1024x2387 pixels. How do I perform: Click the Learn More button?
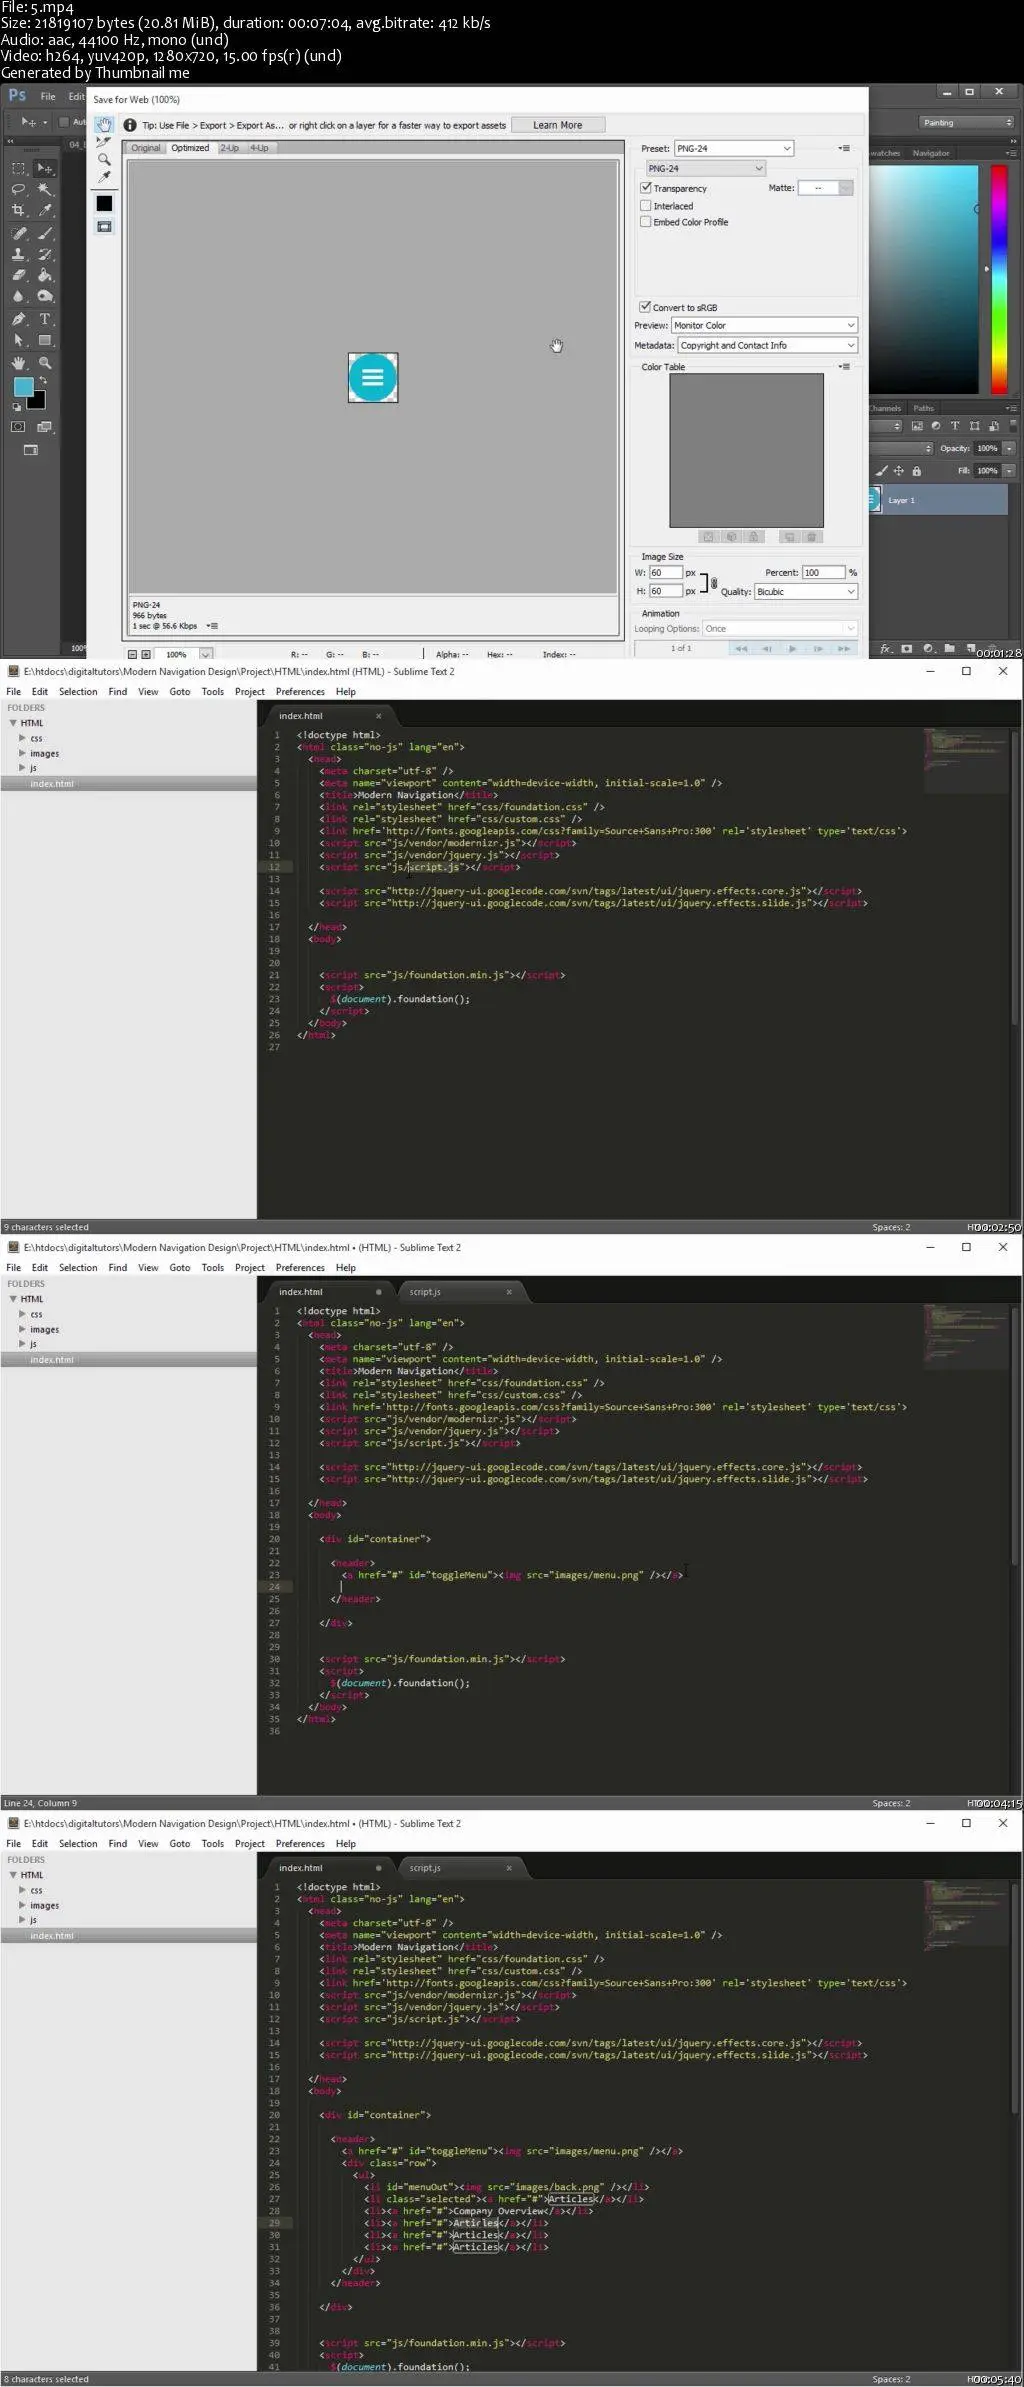click(x=558, y=125)
